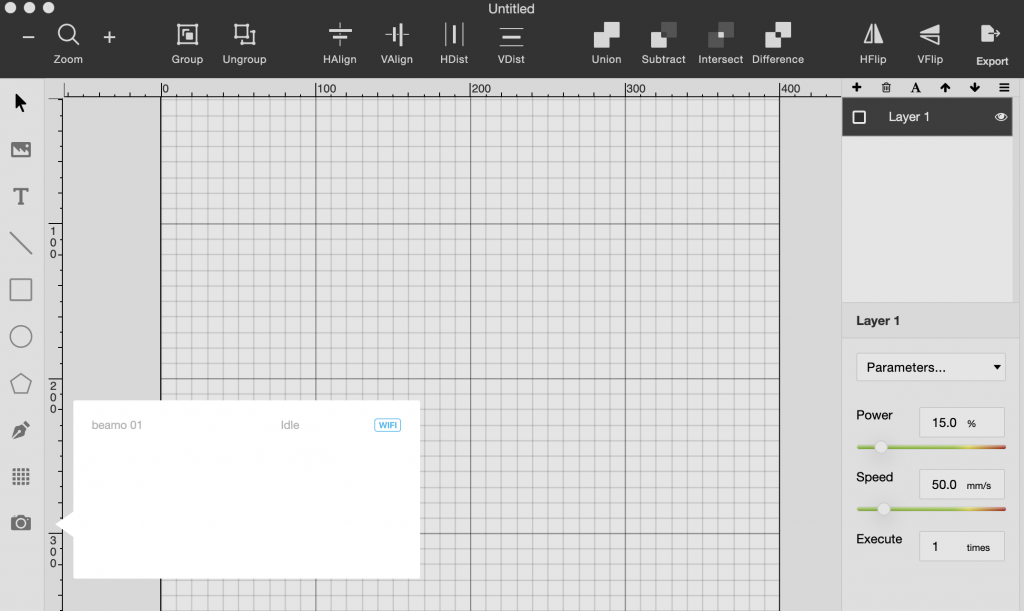The image size is (1024, 611).
Task: Delete the current layer using the trash icon
Action: point(885,88)
